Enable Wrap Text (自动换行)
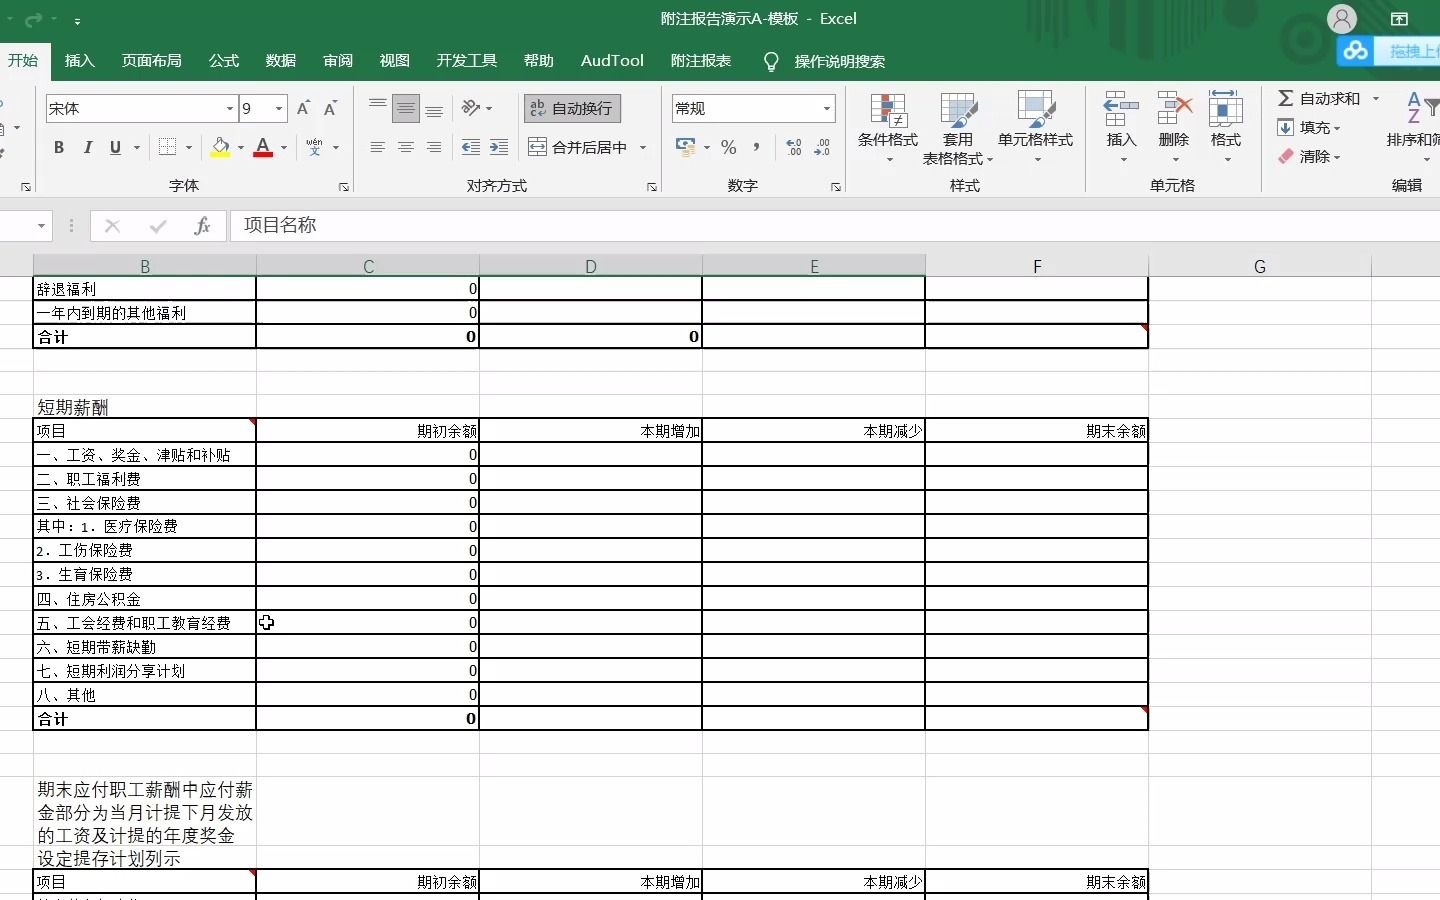This screenshot has width=1440, height=900. 571,108
